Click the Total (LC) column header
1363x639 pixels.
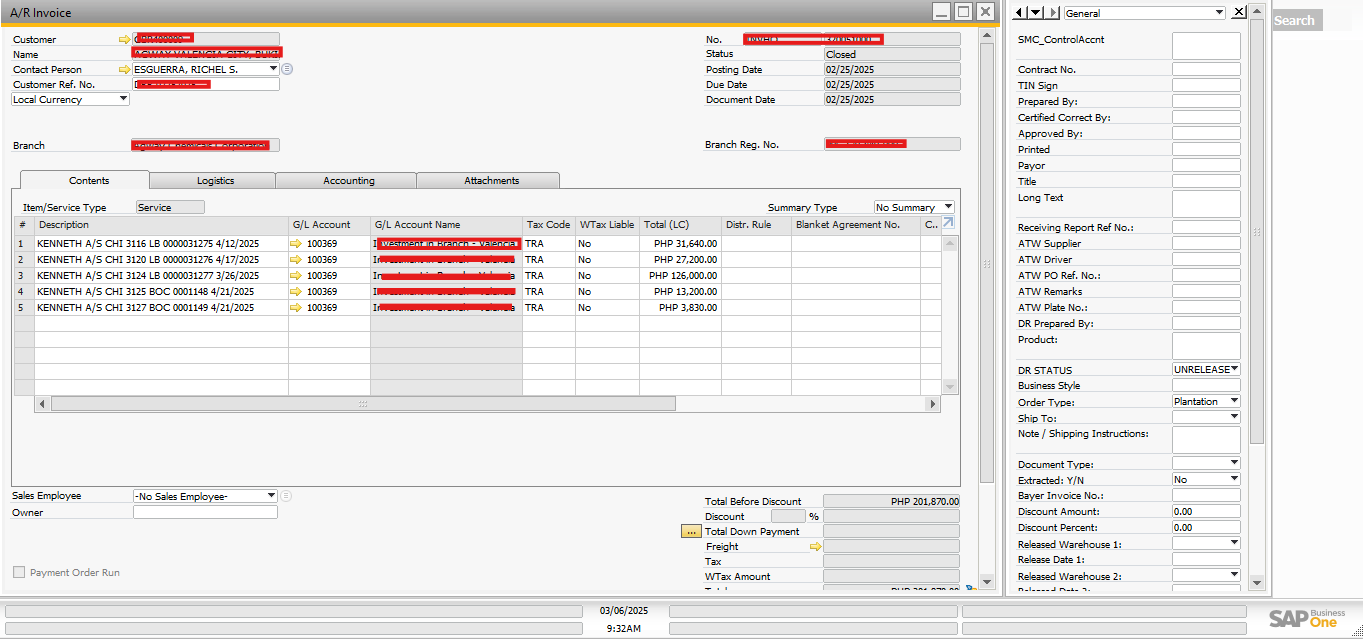click(680, 225)
